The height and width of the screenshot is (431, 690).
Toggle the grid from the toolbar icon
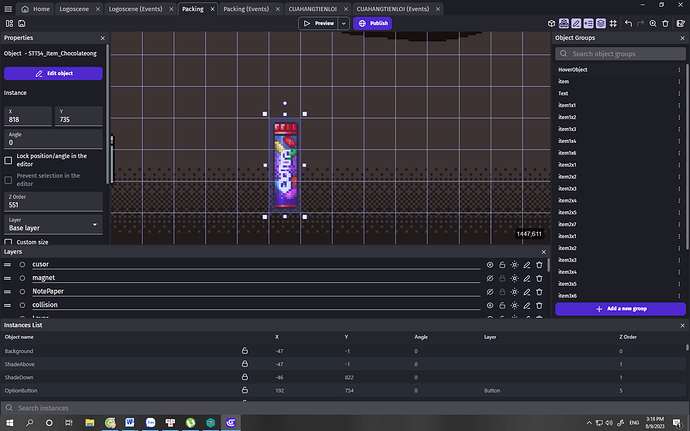pyautogui.click(x=613, y=23)
